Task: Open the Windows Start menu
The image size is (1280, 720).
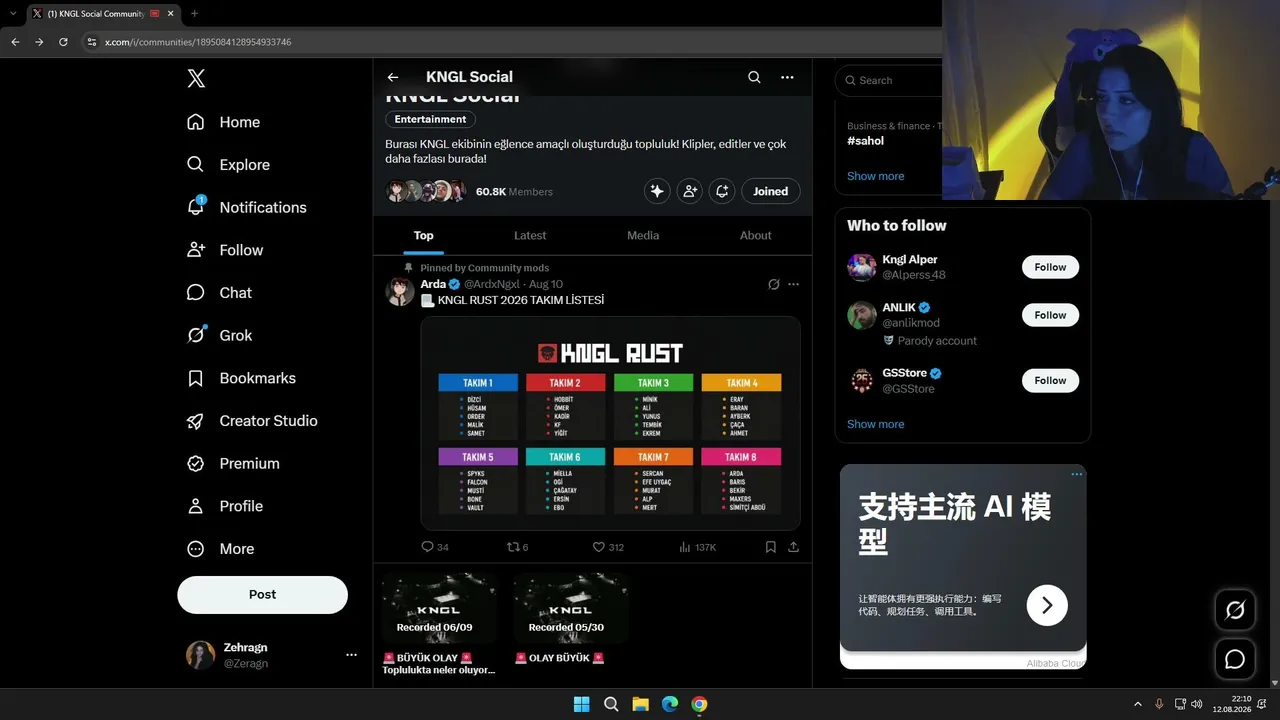Action: coord(581,704)
